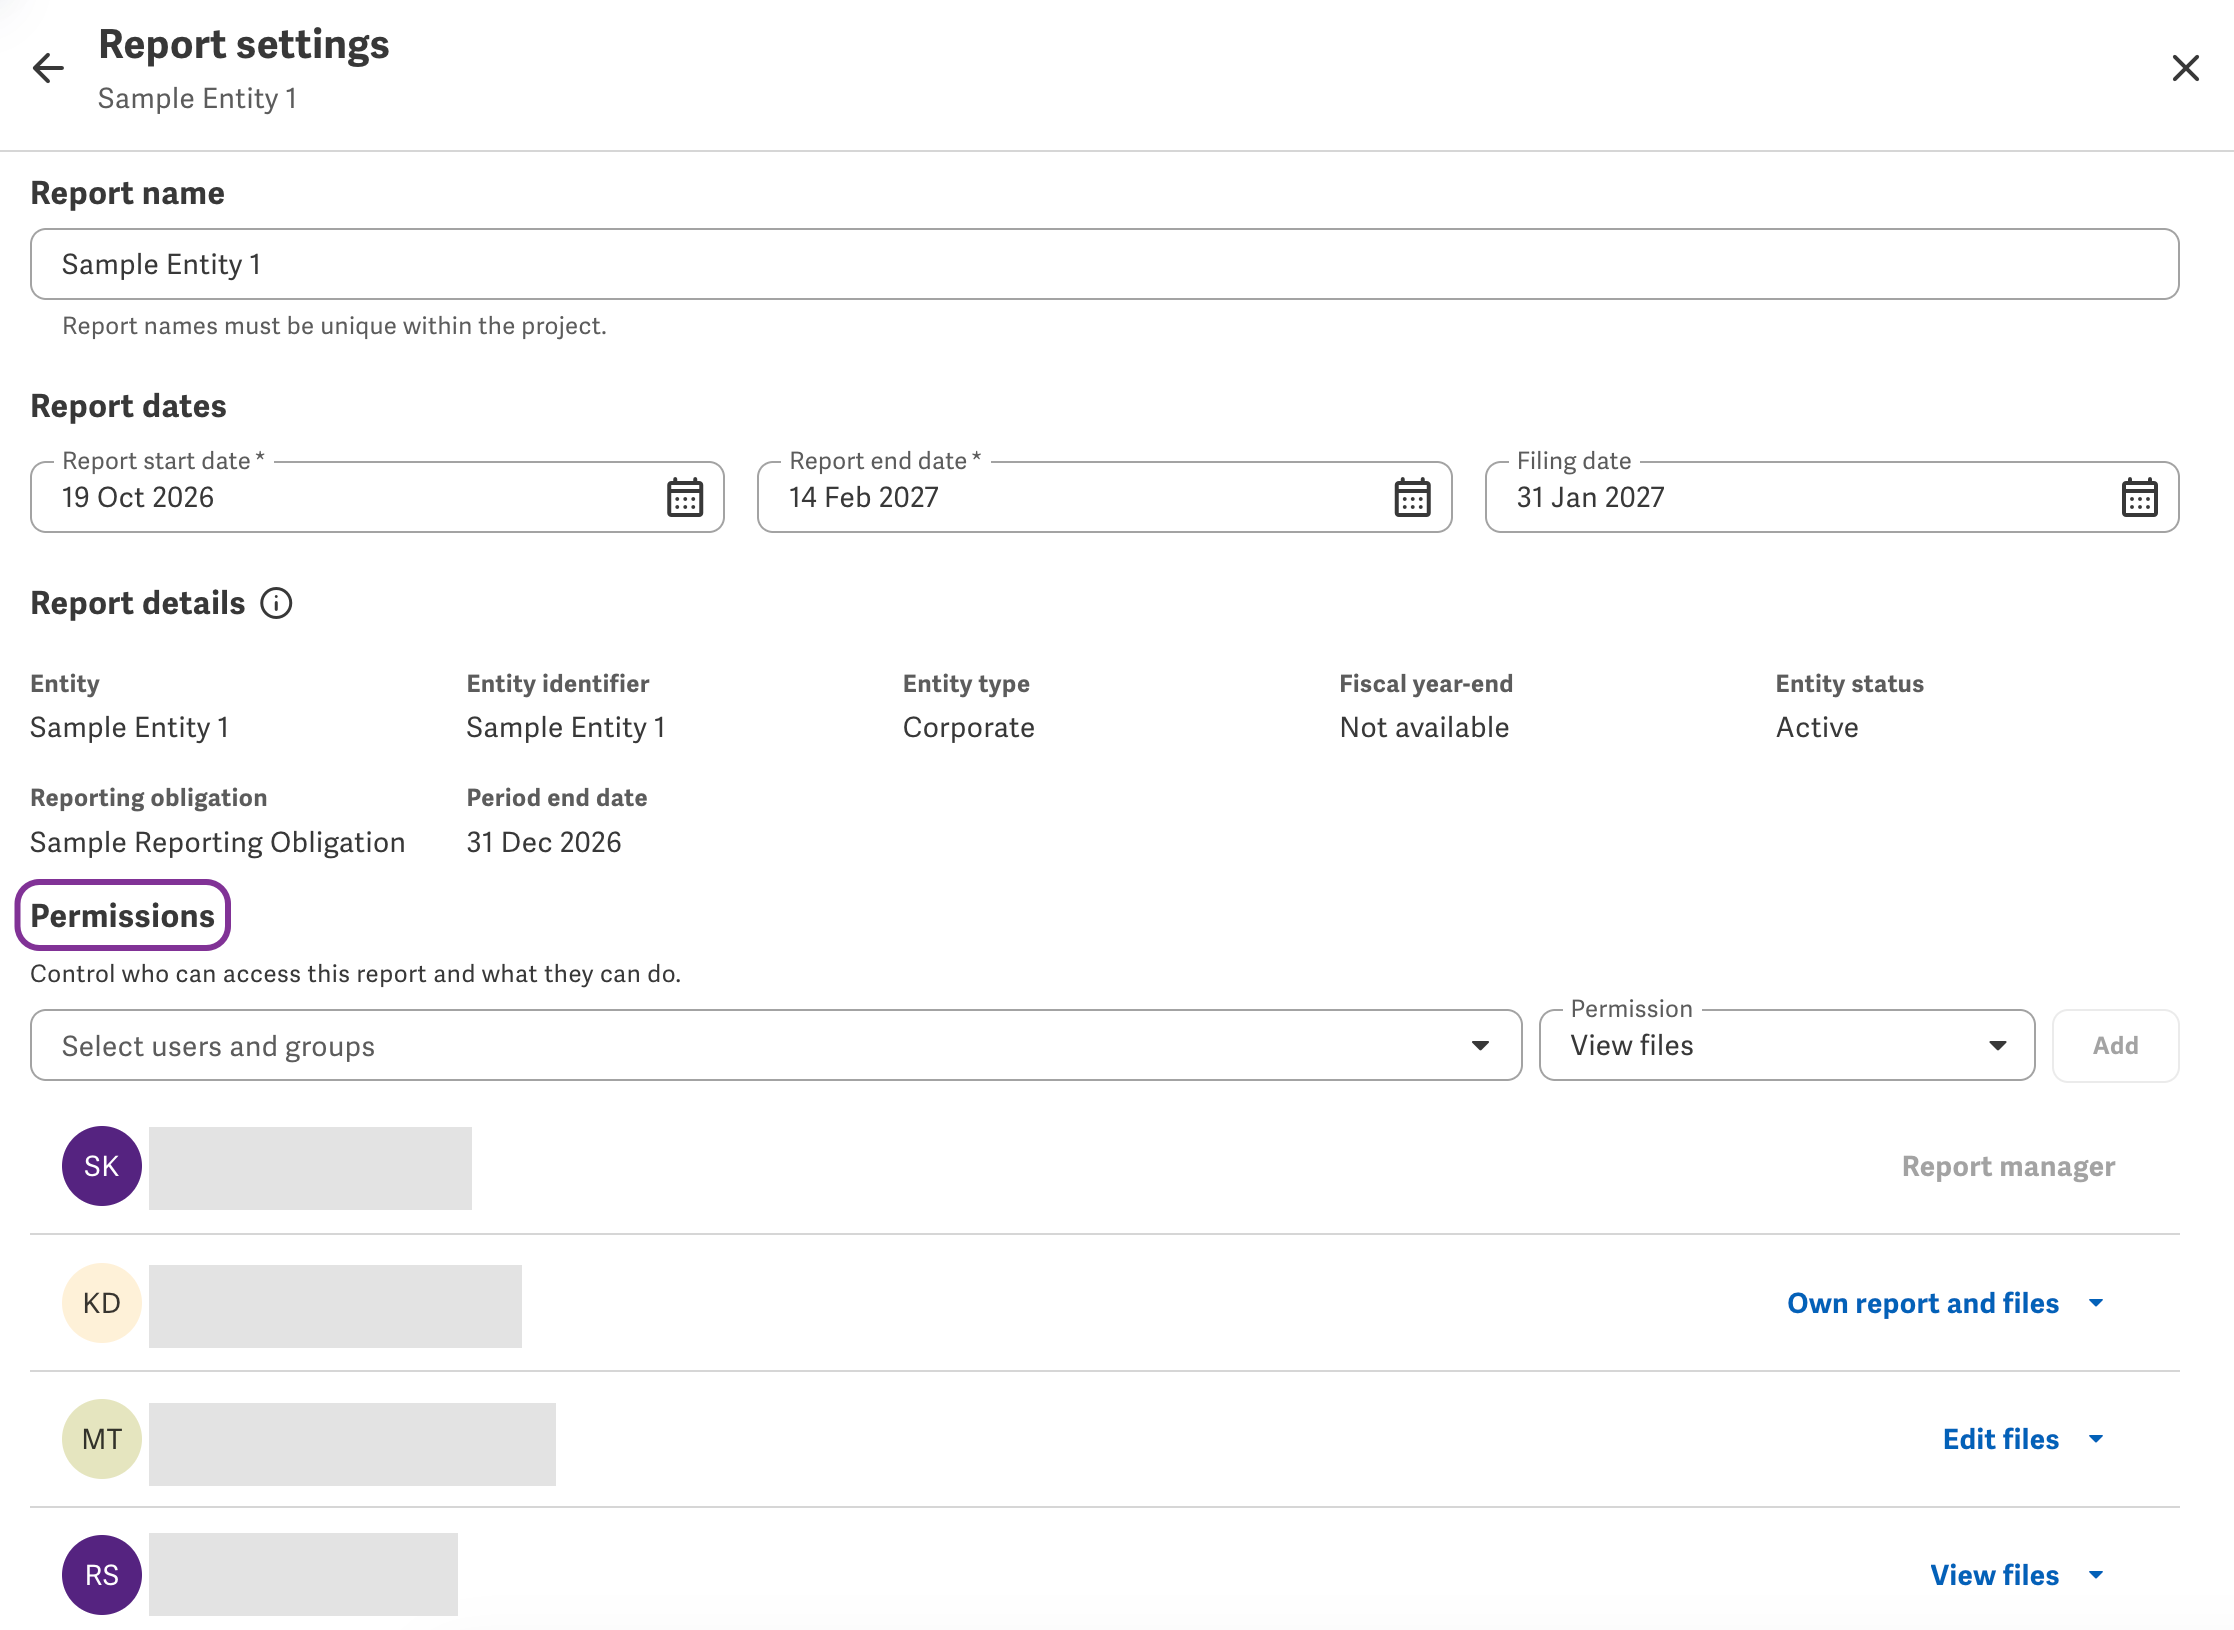
Task: Click the RS user avatar
Action: tap(102, 1575)
